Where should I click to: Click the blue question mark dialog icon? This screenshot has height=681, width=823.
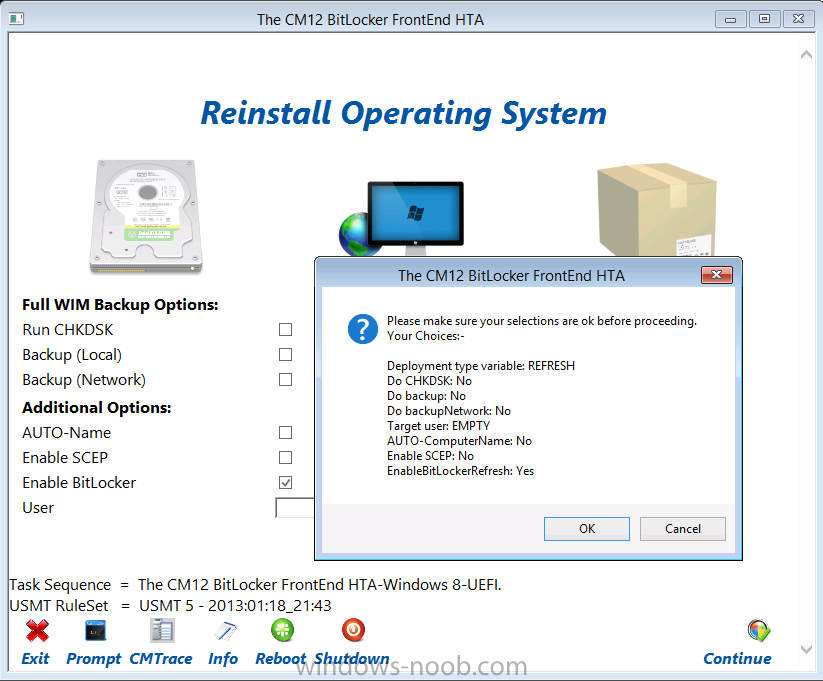363,329
